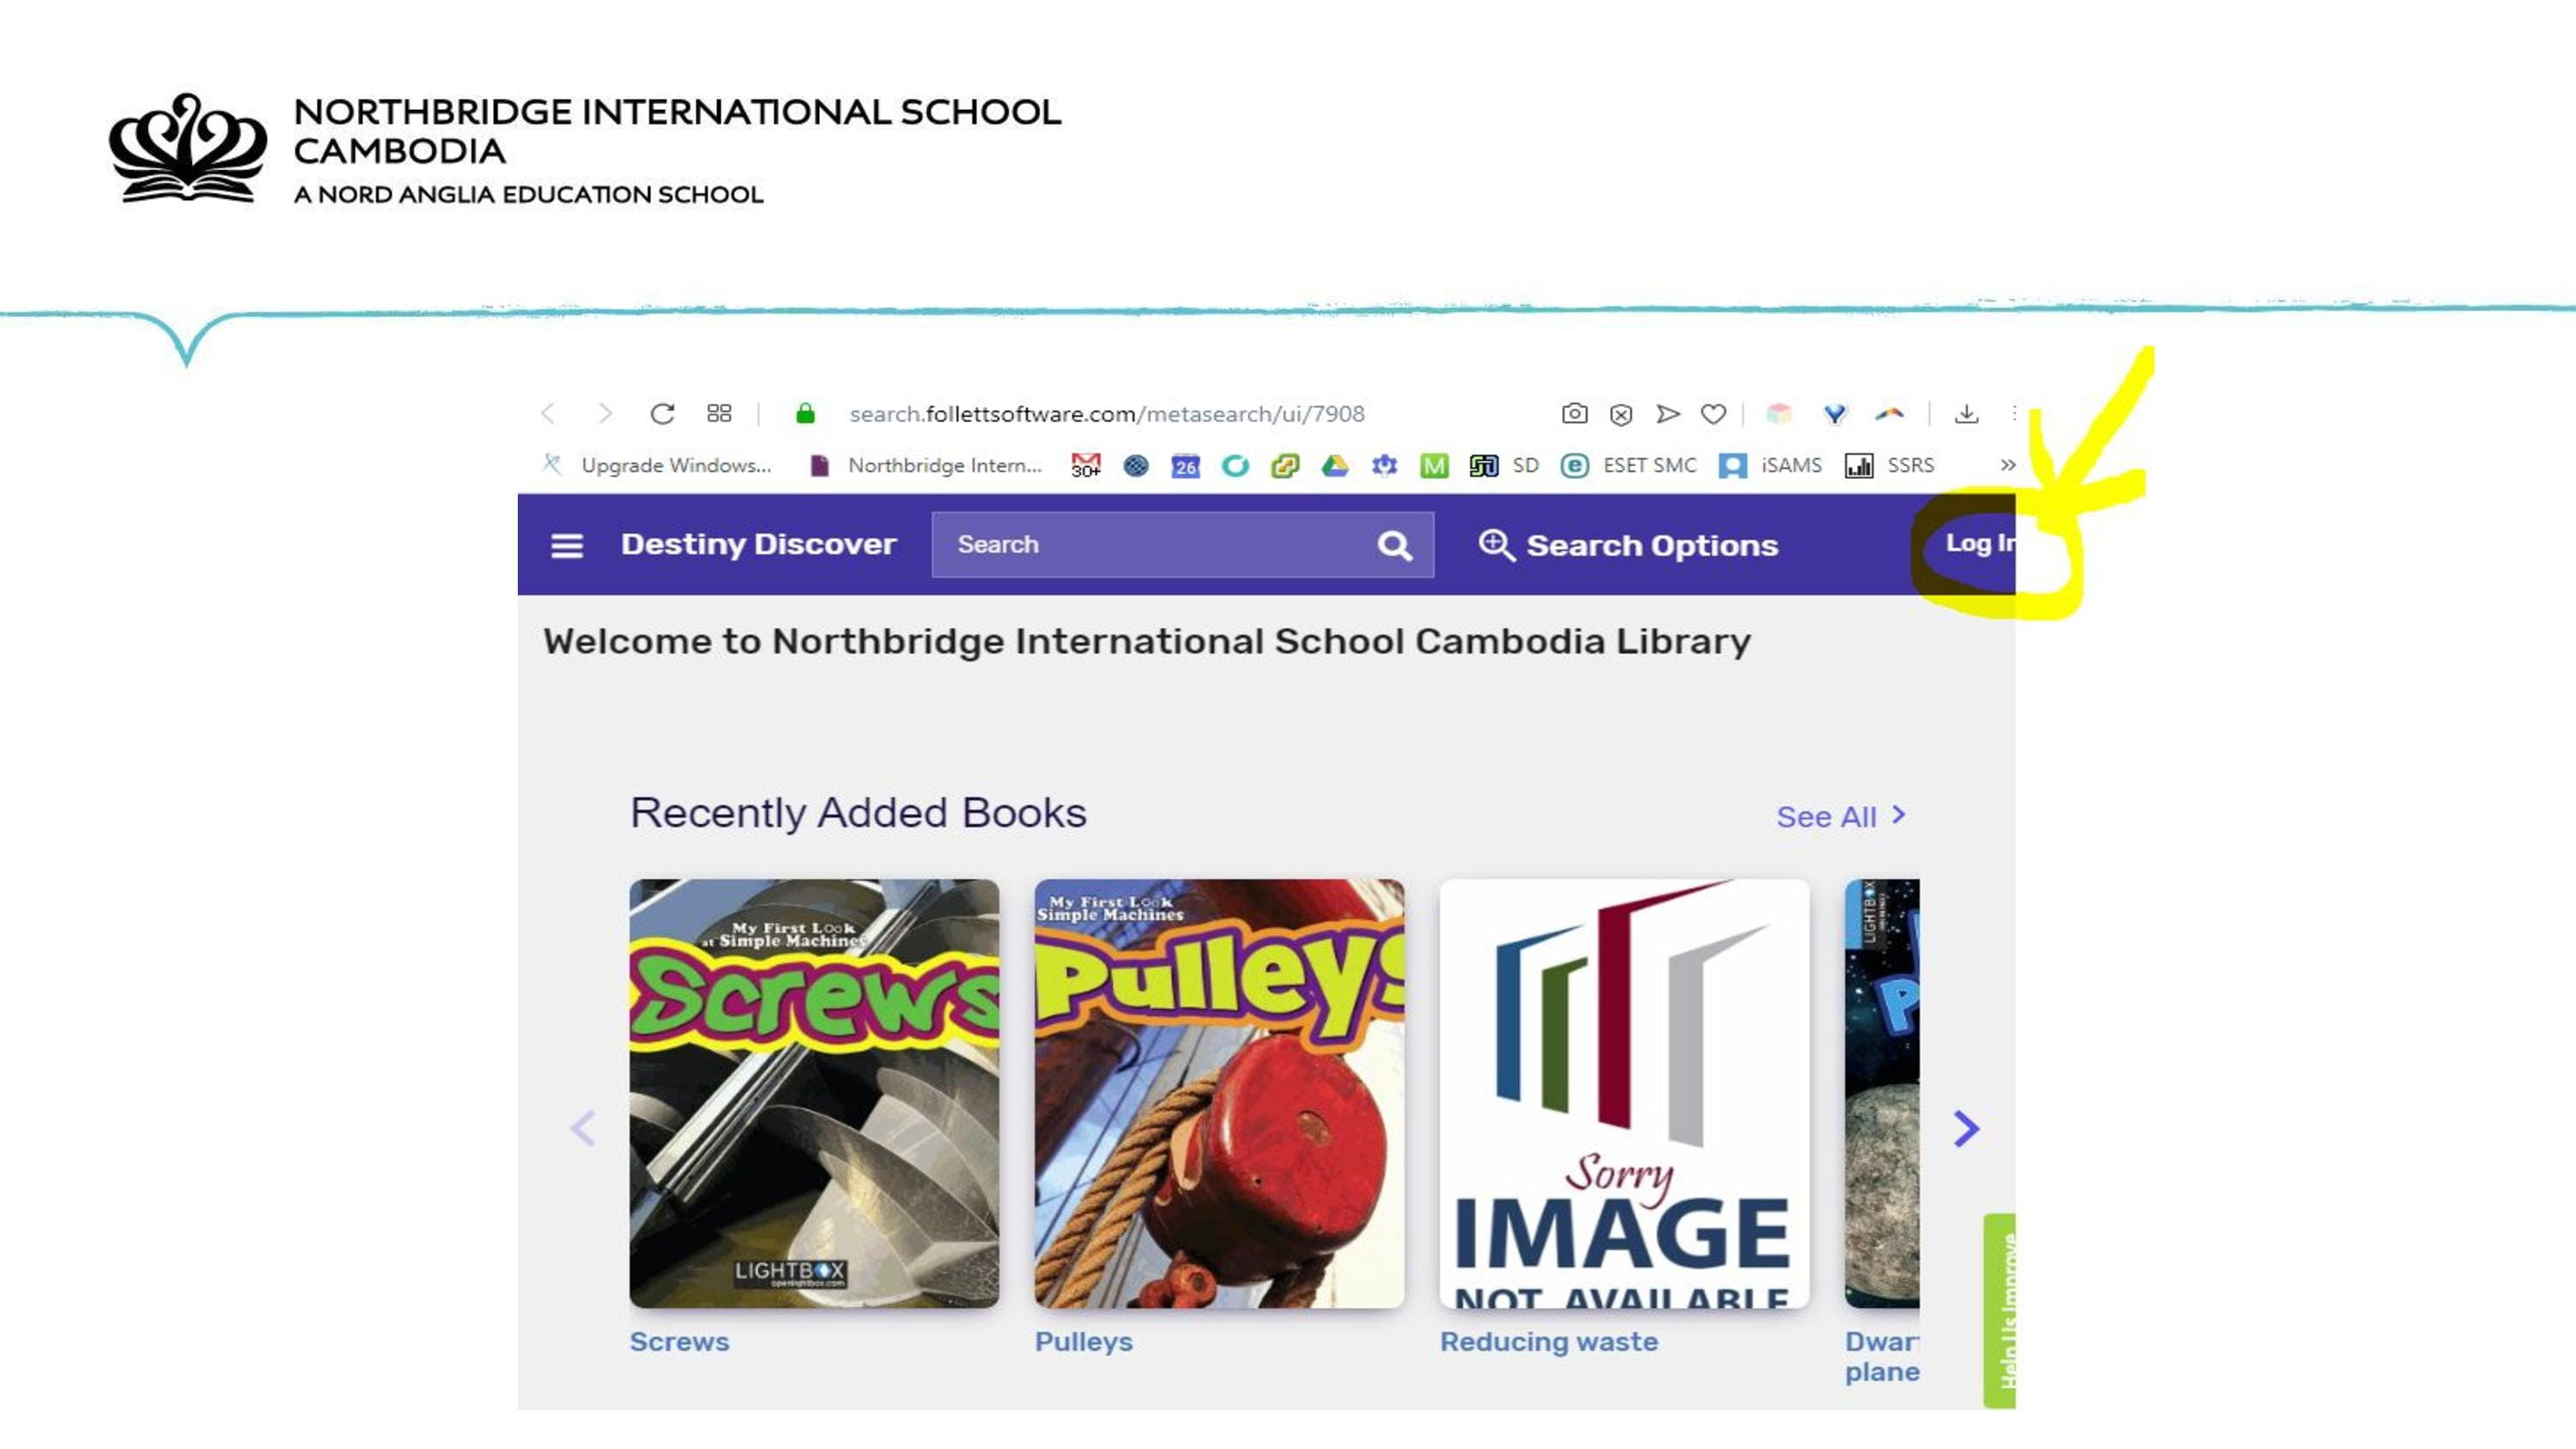The height and width of the screenshot is (1449, 2576).
Task: Click the Destiny Discover title
Action: (x=758, y=544)
